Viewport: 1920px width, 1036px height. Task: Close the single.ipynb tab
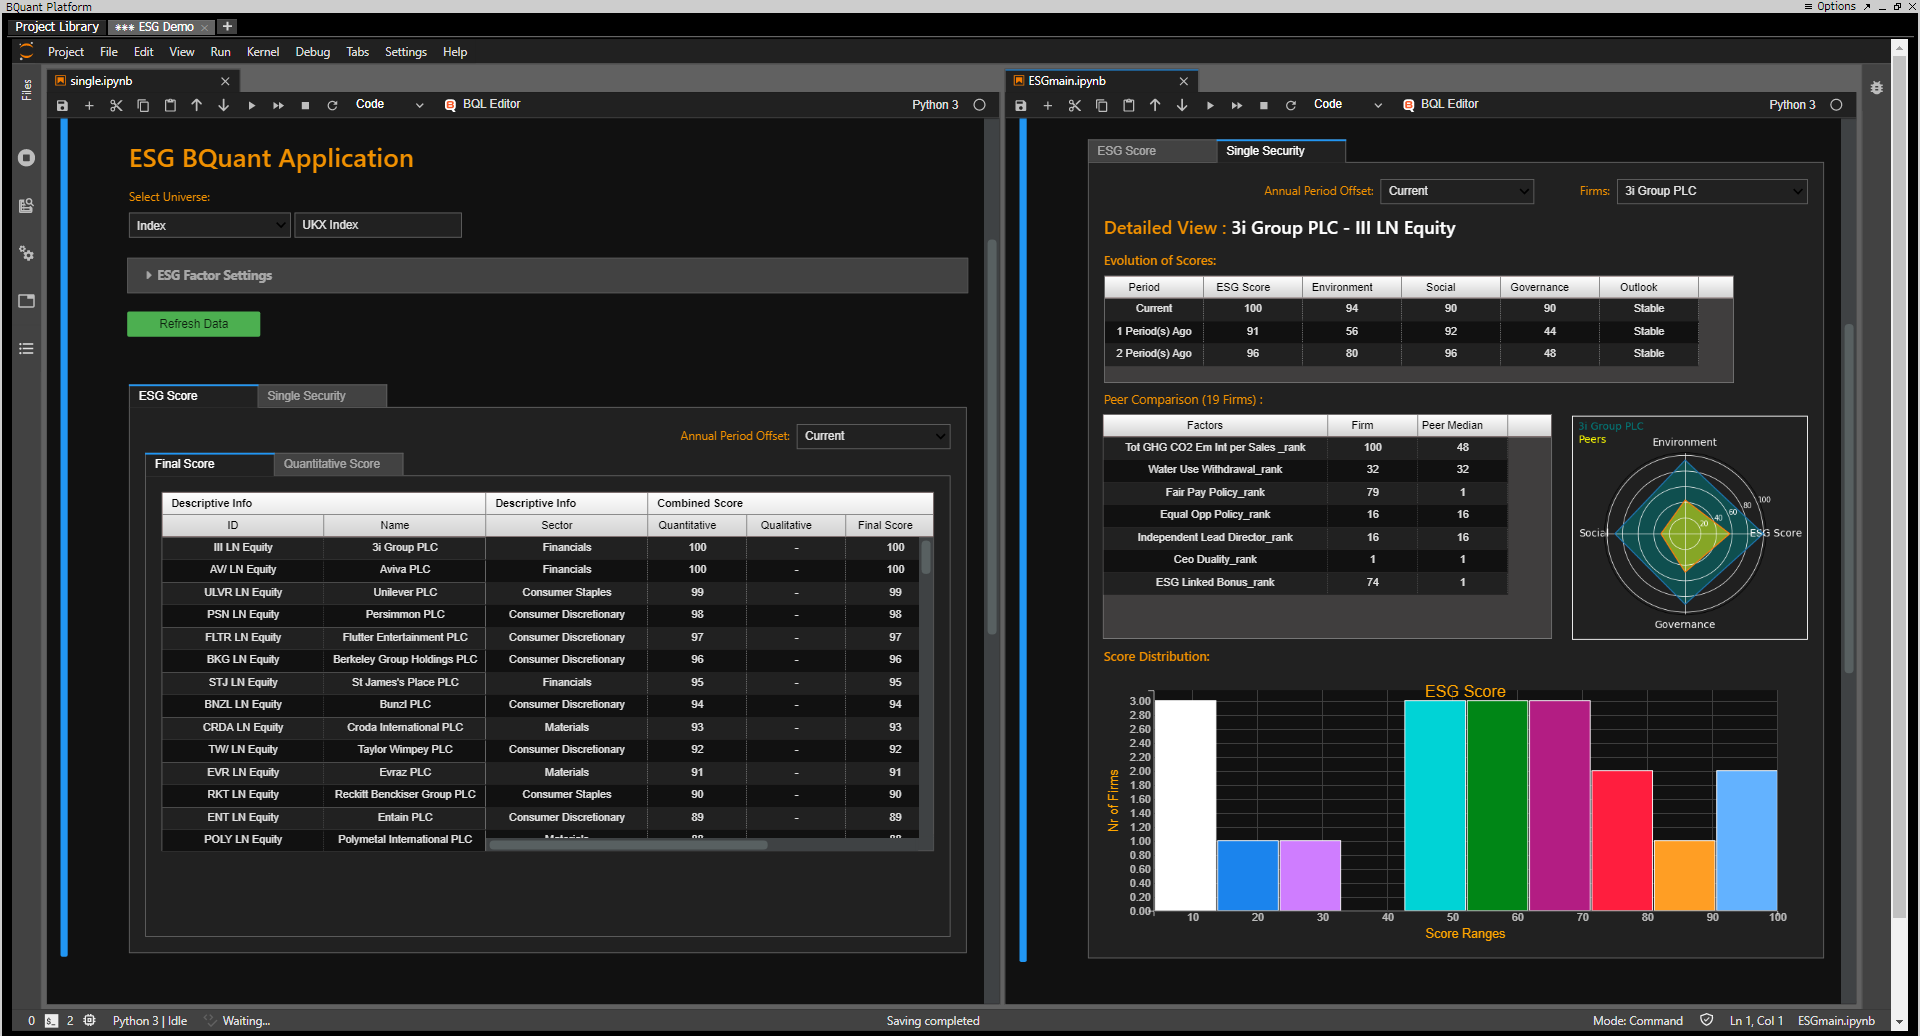pos(225,81)
